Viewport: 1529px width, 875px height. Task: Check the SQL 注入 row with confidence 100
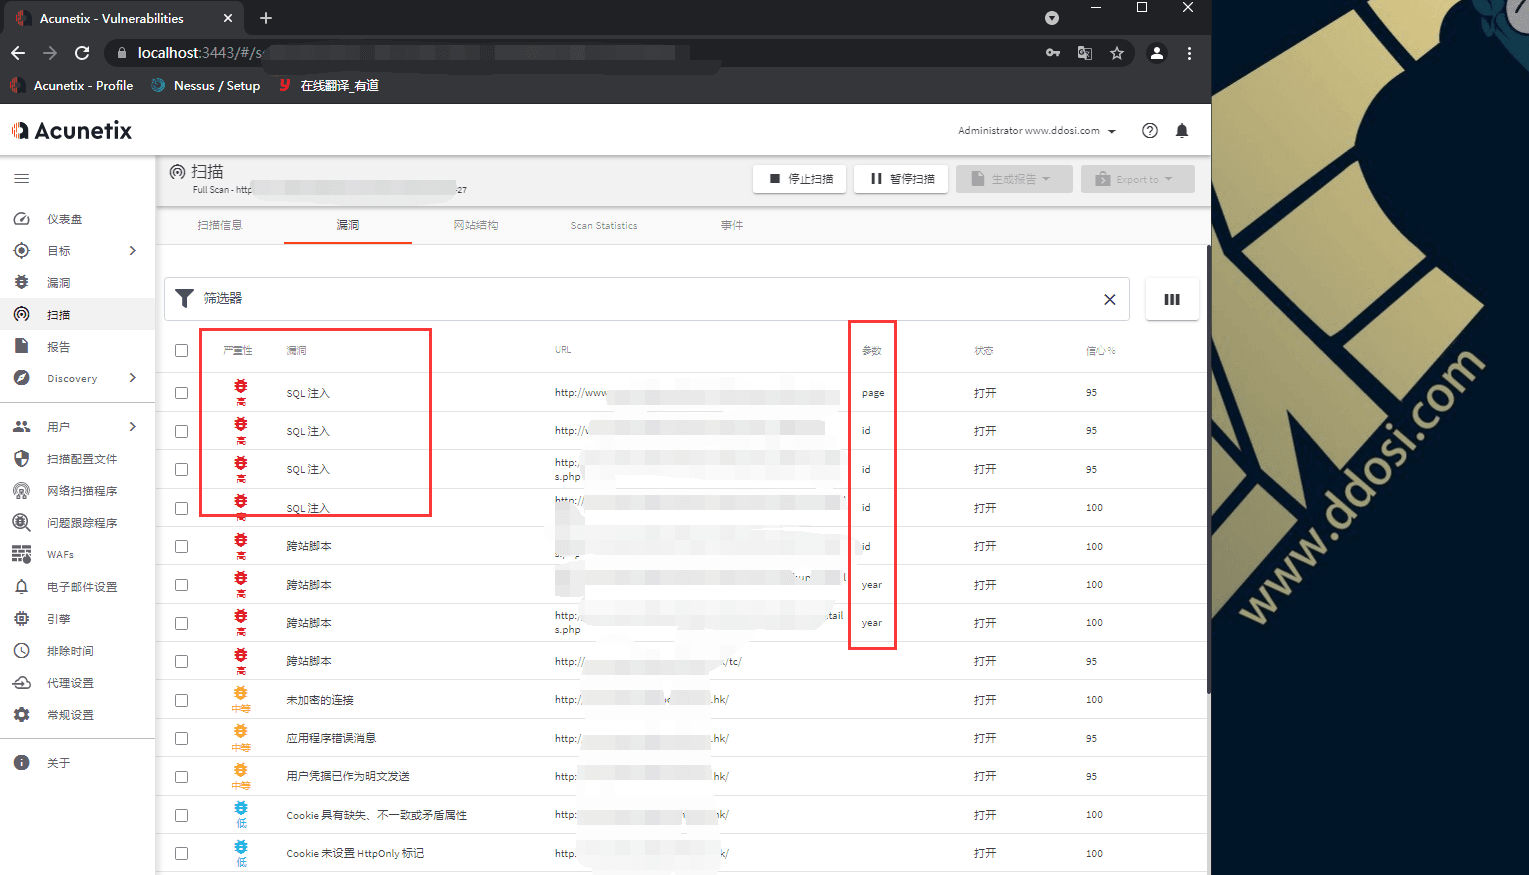[x=181, y=508]
